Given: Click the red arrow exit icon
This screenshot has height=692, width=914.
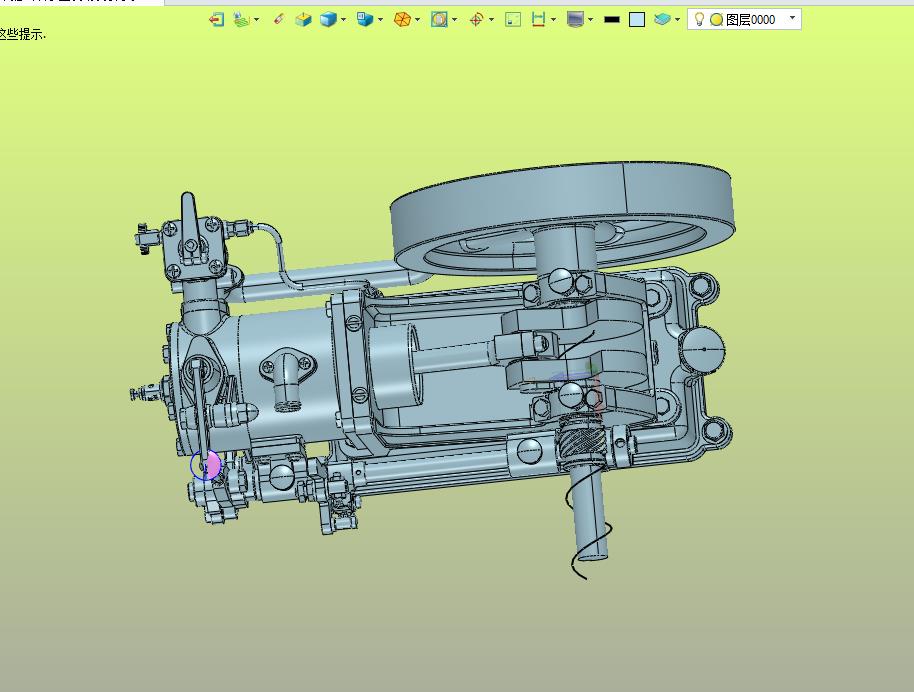Looking at the screenshot, I should (216, 20).
